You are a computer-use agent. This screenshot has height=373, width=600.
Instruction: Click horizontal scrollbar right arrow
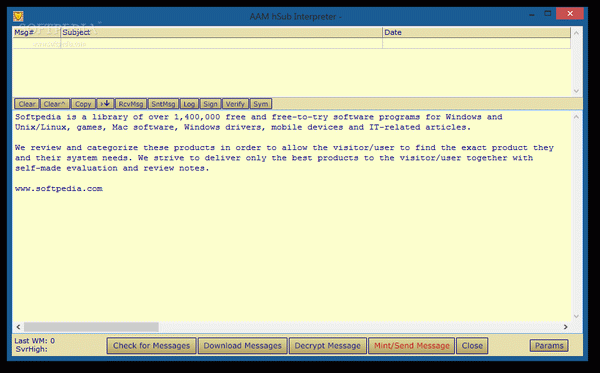566,327
